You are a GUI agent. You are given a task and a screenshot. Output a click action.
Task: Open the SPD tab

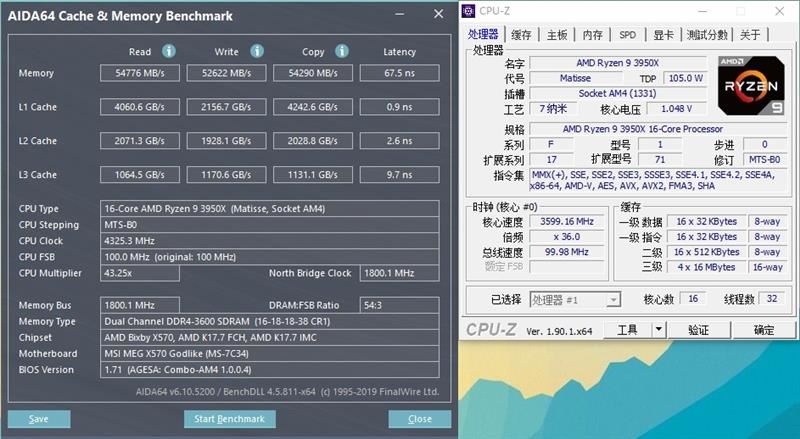(x=628, y=35)
